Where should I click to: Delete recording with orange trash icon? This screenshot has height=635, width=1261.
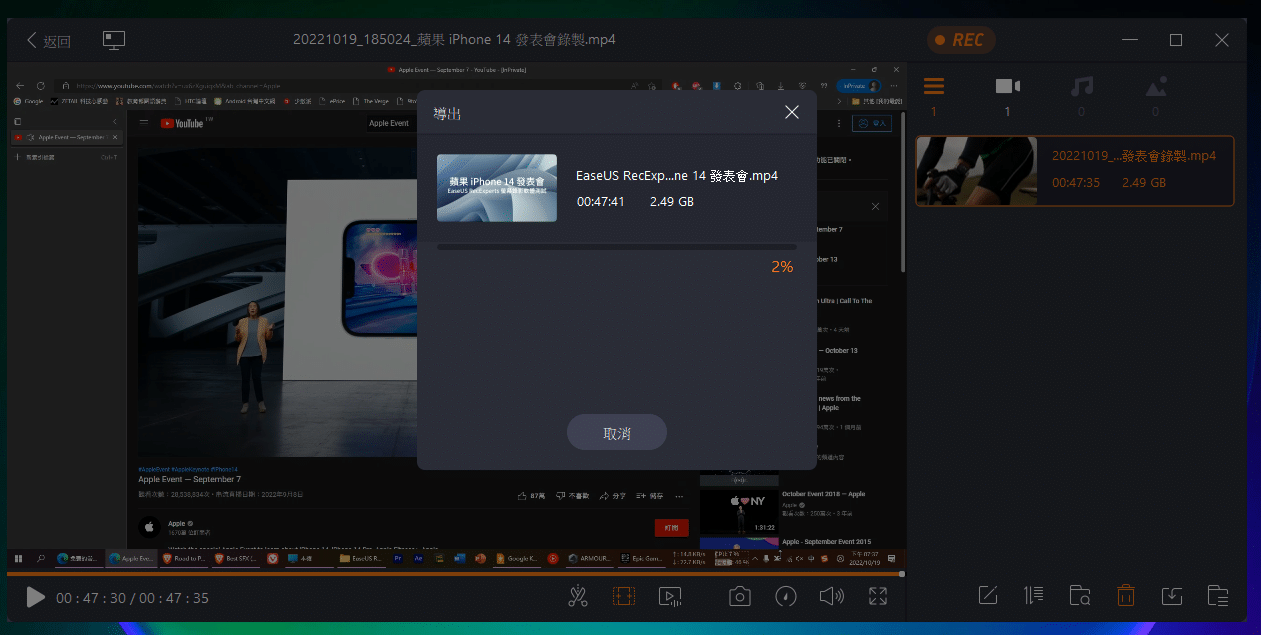[x=1126, y=596]
